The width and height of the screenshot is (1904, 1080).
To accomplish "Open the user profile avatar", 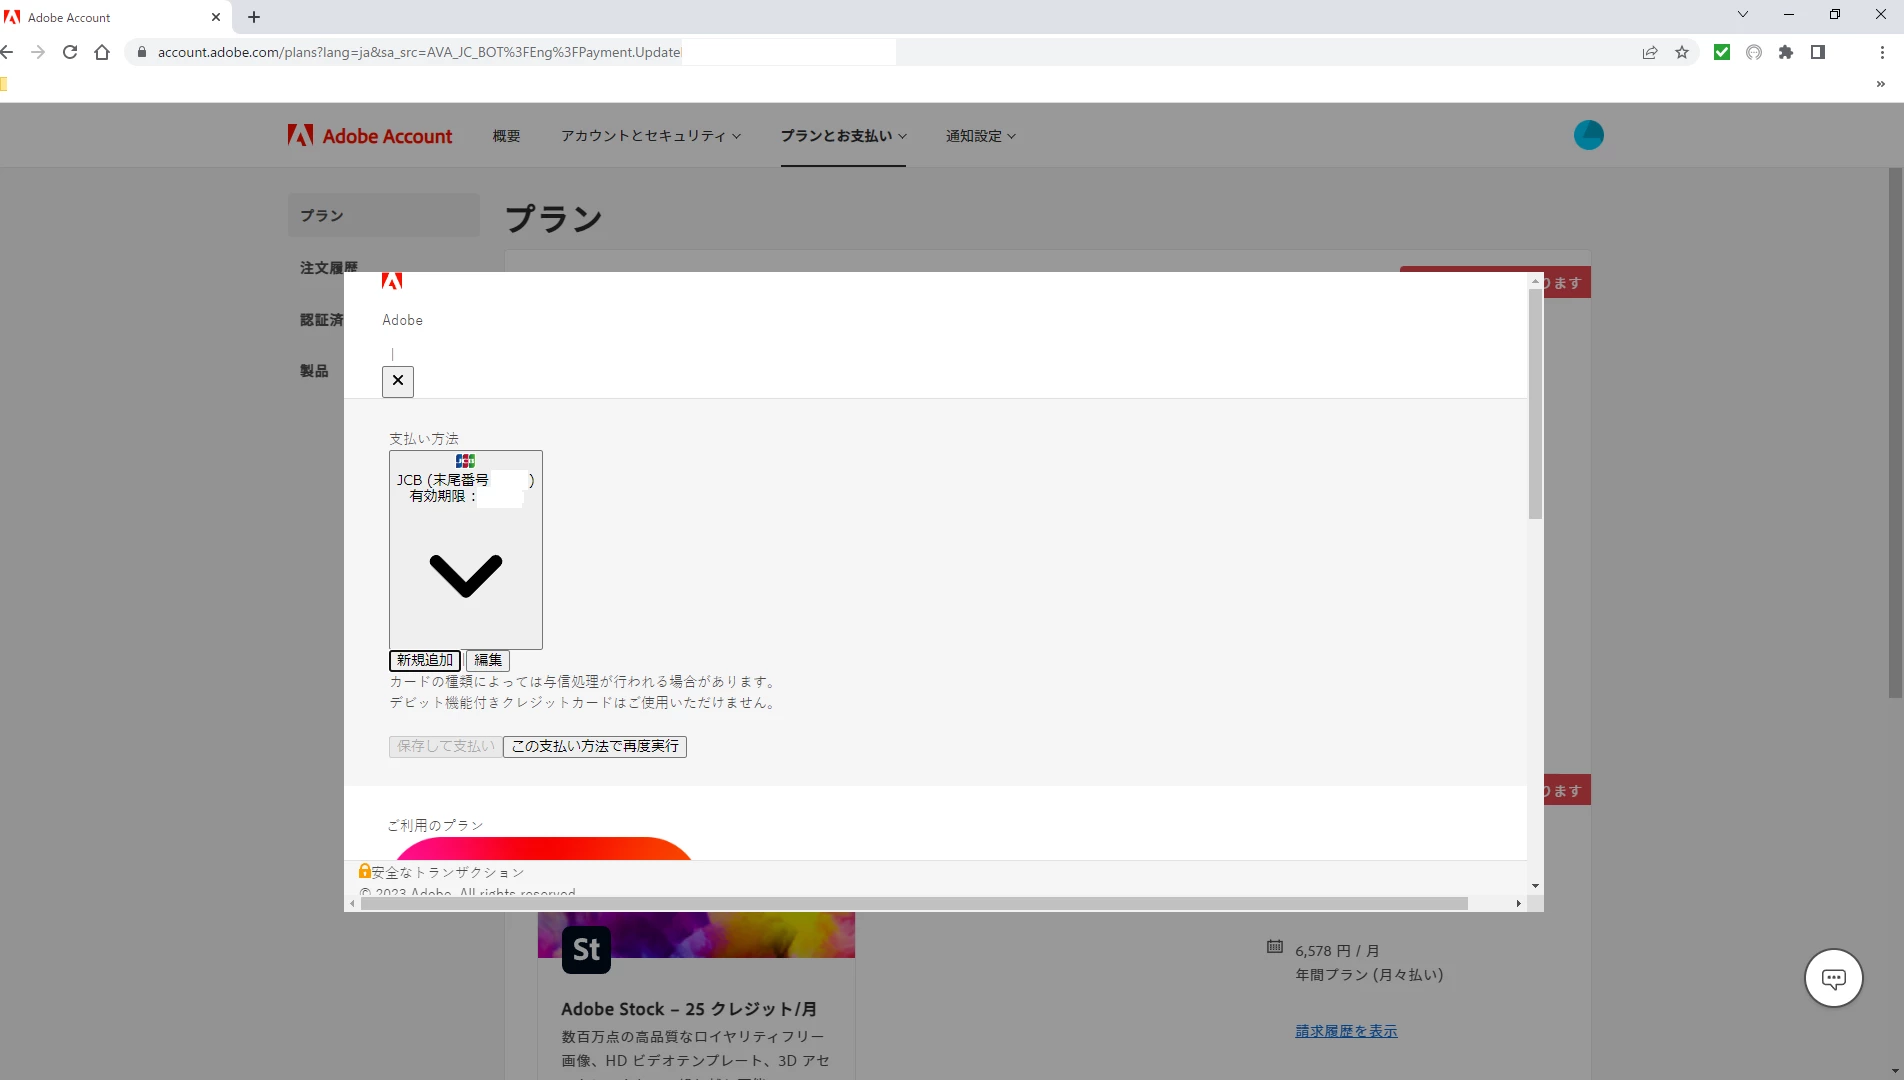I will coord(1588,135).
